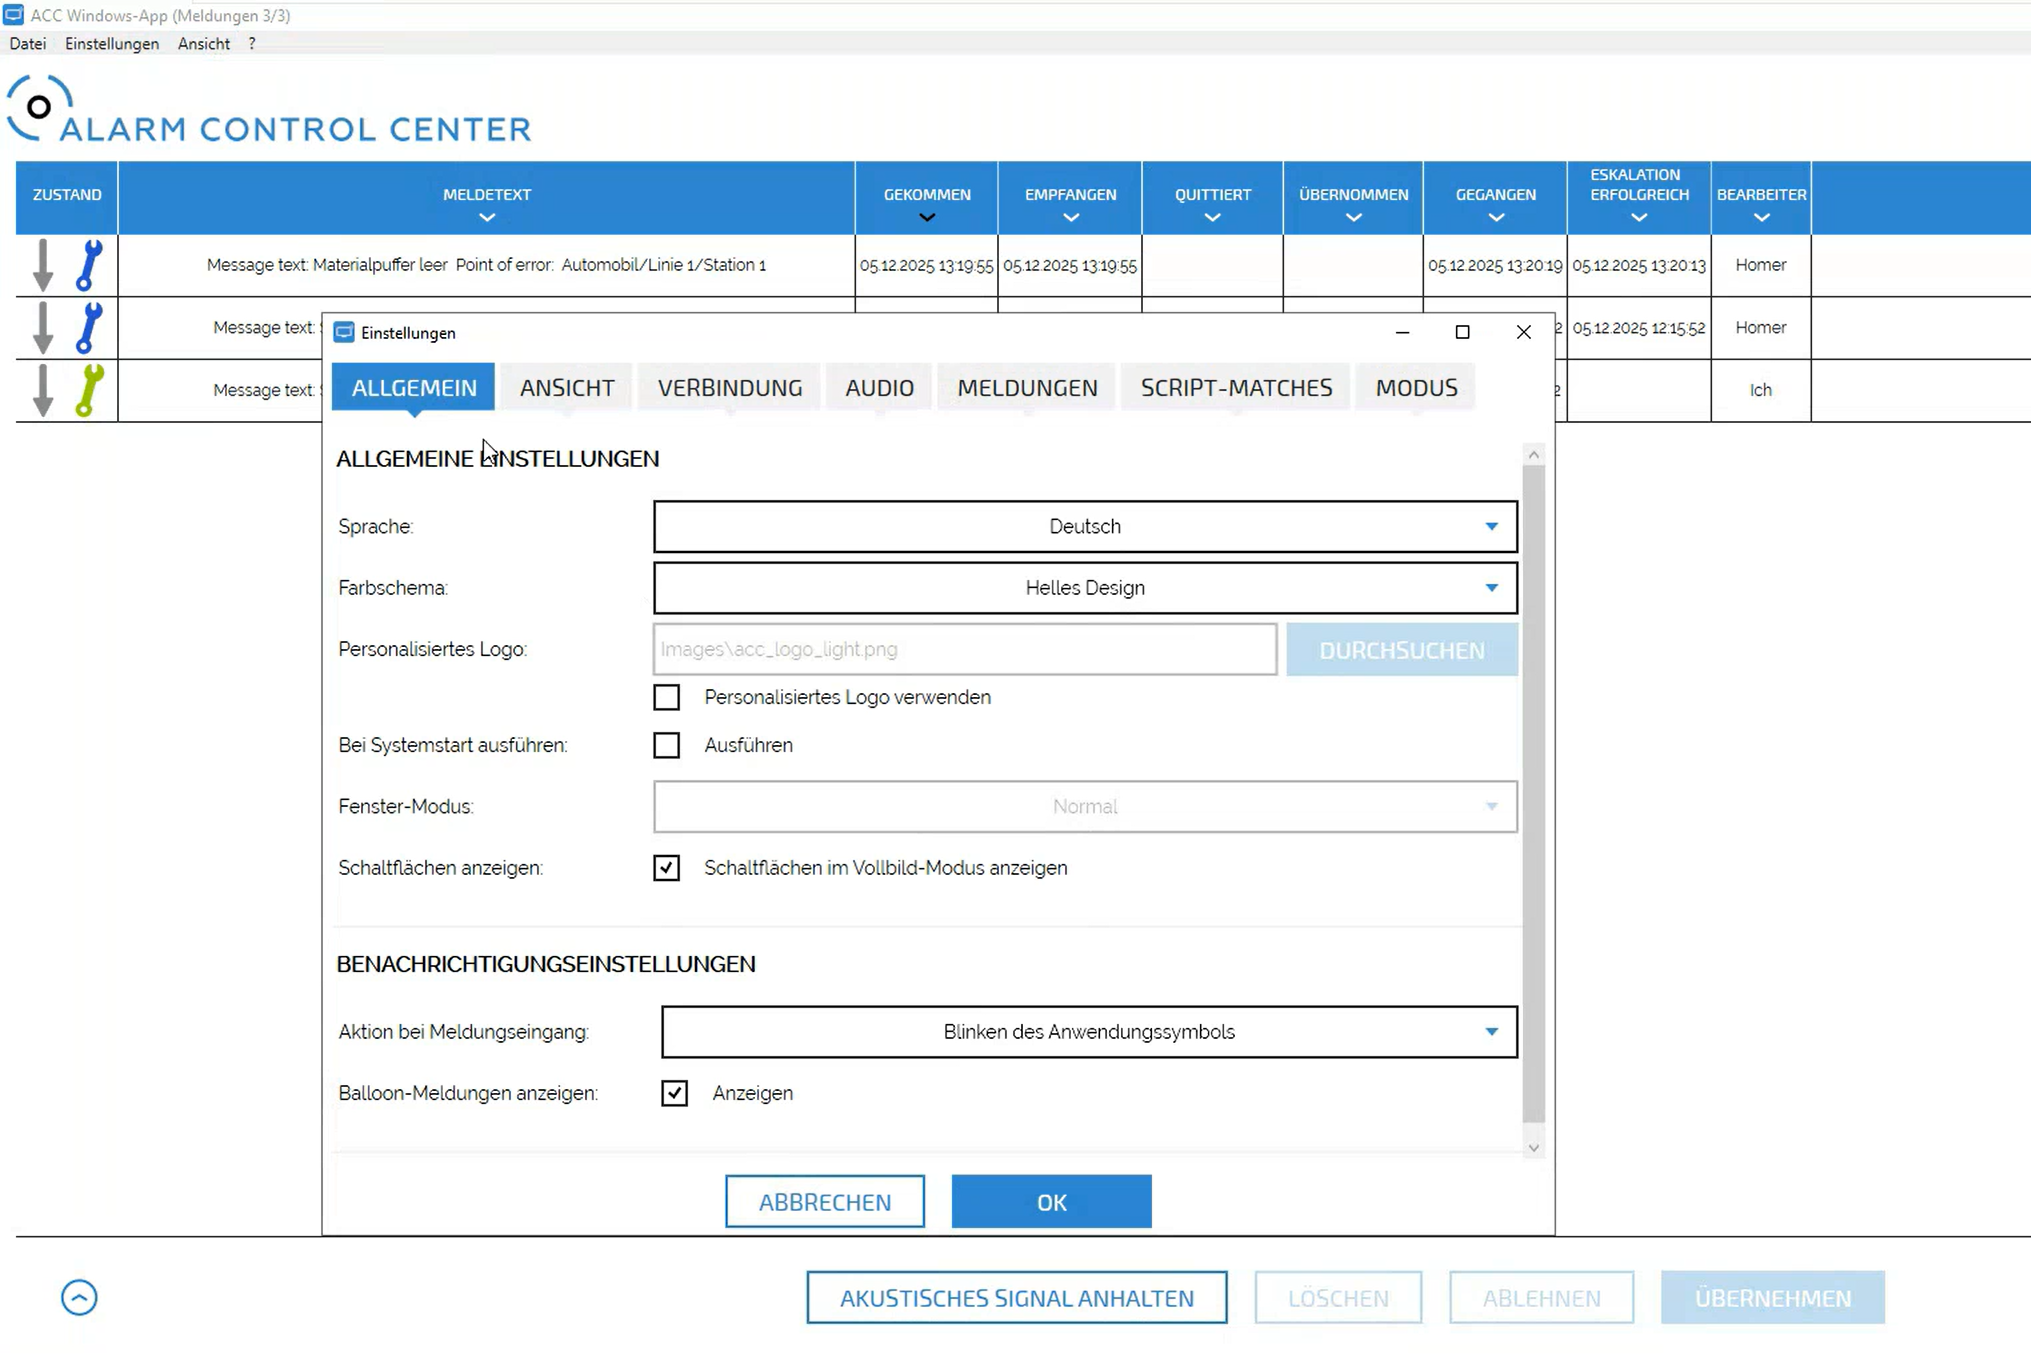The image size is (2031, 1354).
Task: Expand Aktion bei Meldungseingang dropdown
Action: coord(1088,1032)
